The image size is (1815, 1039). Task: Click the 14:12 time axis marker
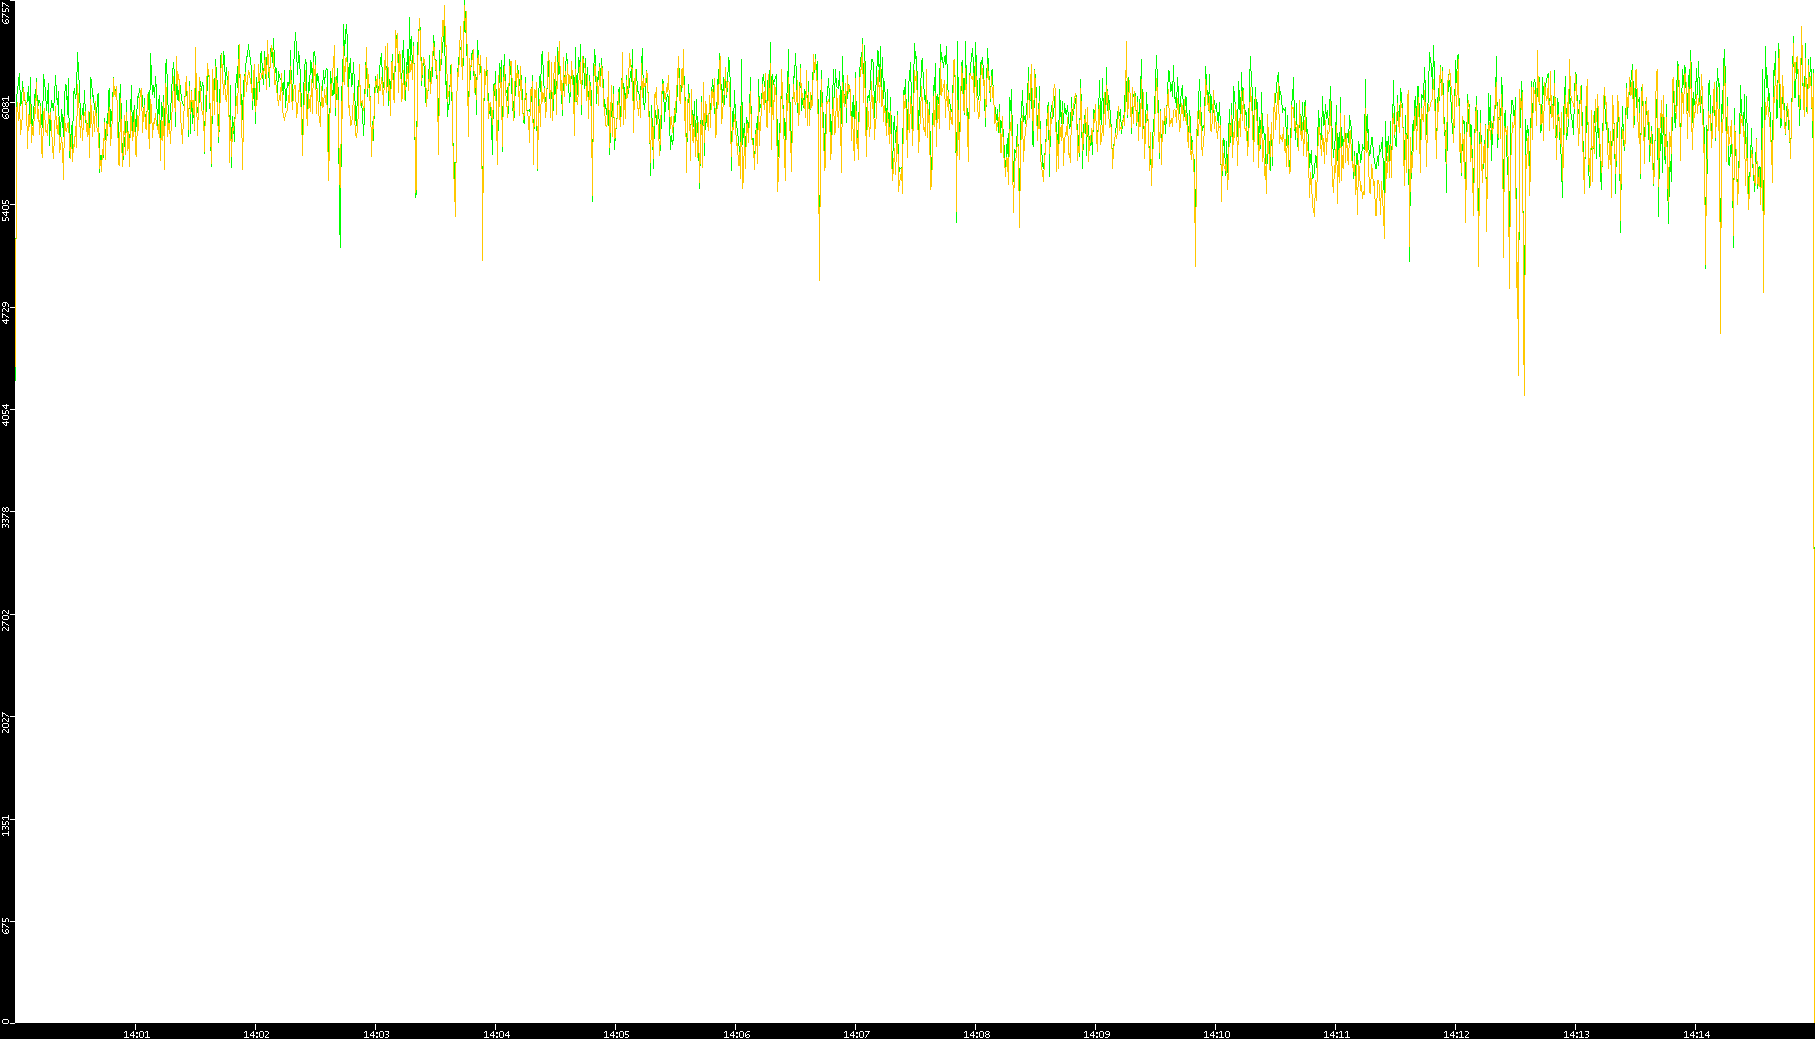[1456, 1033]
